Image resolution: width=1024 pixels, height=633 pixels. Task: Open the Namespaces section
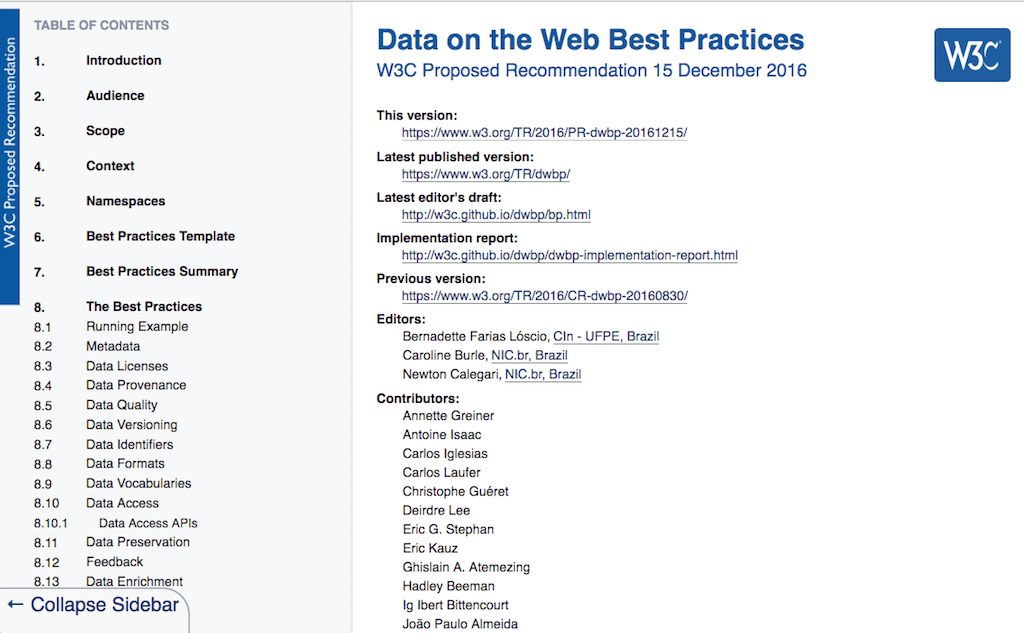(125, 201)
